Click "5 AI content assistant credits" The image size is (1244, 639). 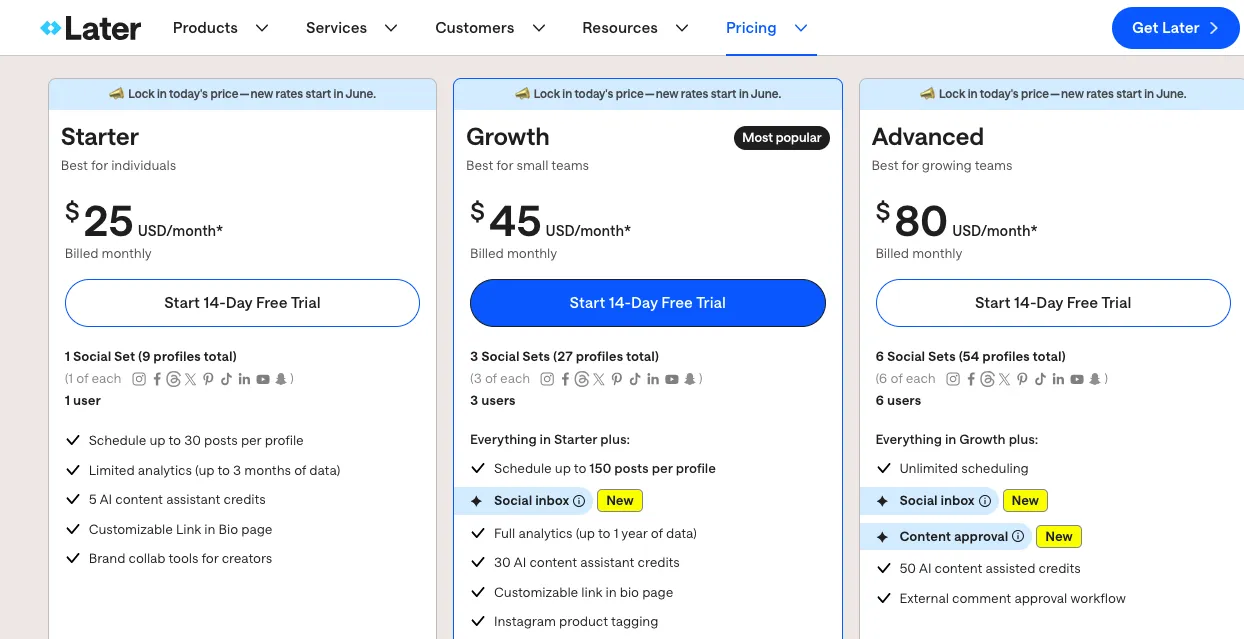pos(177,500)
